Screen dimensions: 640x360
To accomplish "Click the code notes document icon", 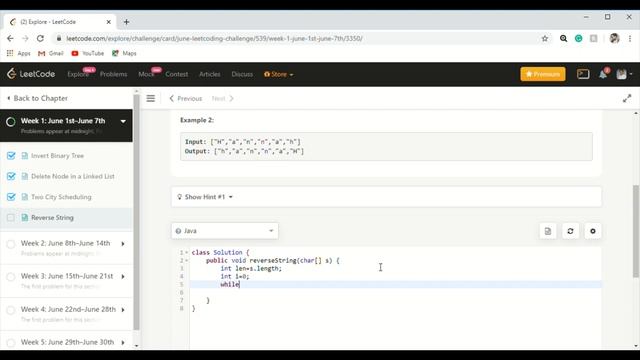I will (x=548, y=231).
